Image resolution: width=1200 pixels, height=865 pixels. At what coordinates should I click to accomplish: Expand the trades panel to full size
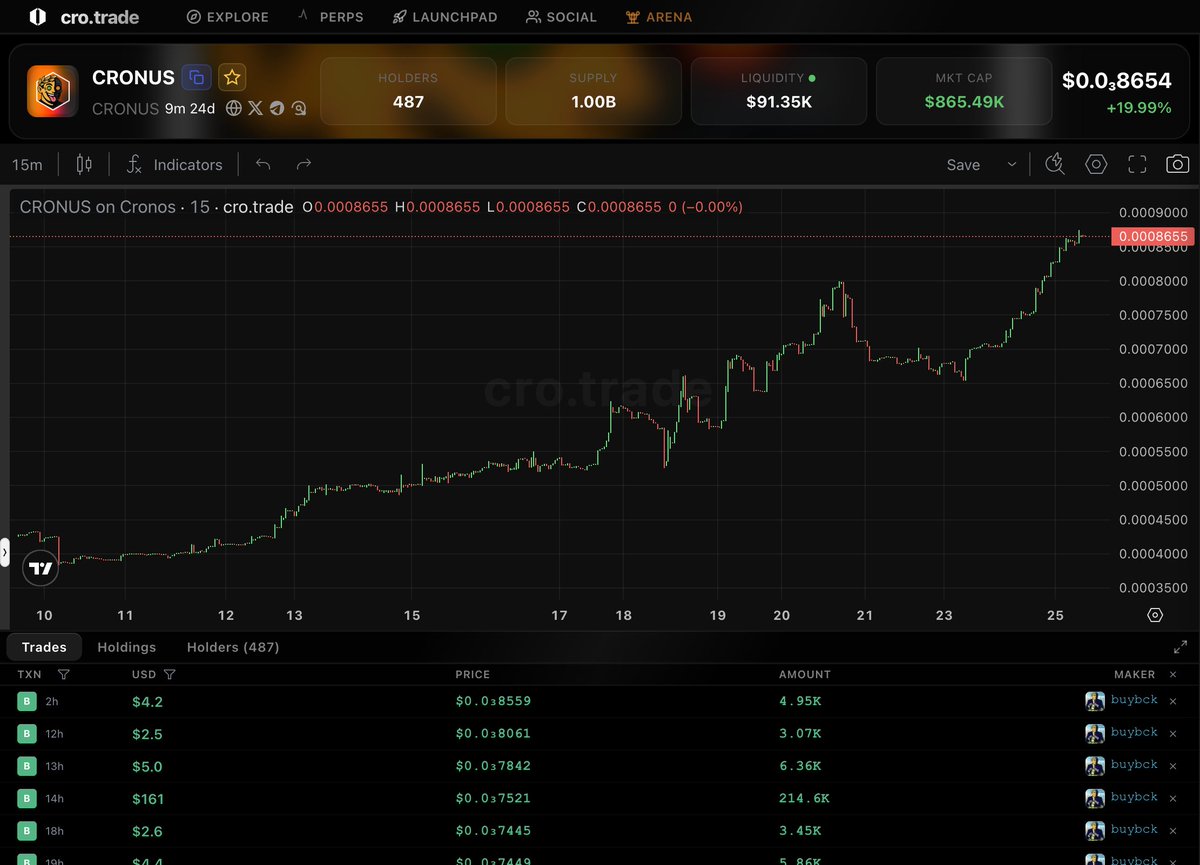pyautogui.click(x=1179, y=647)
